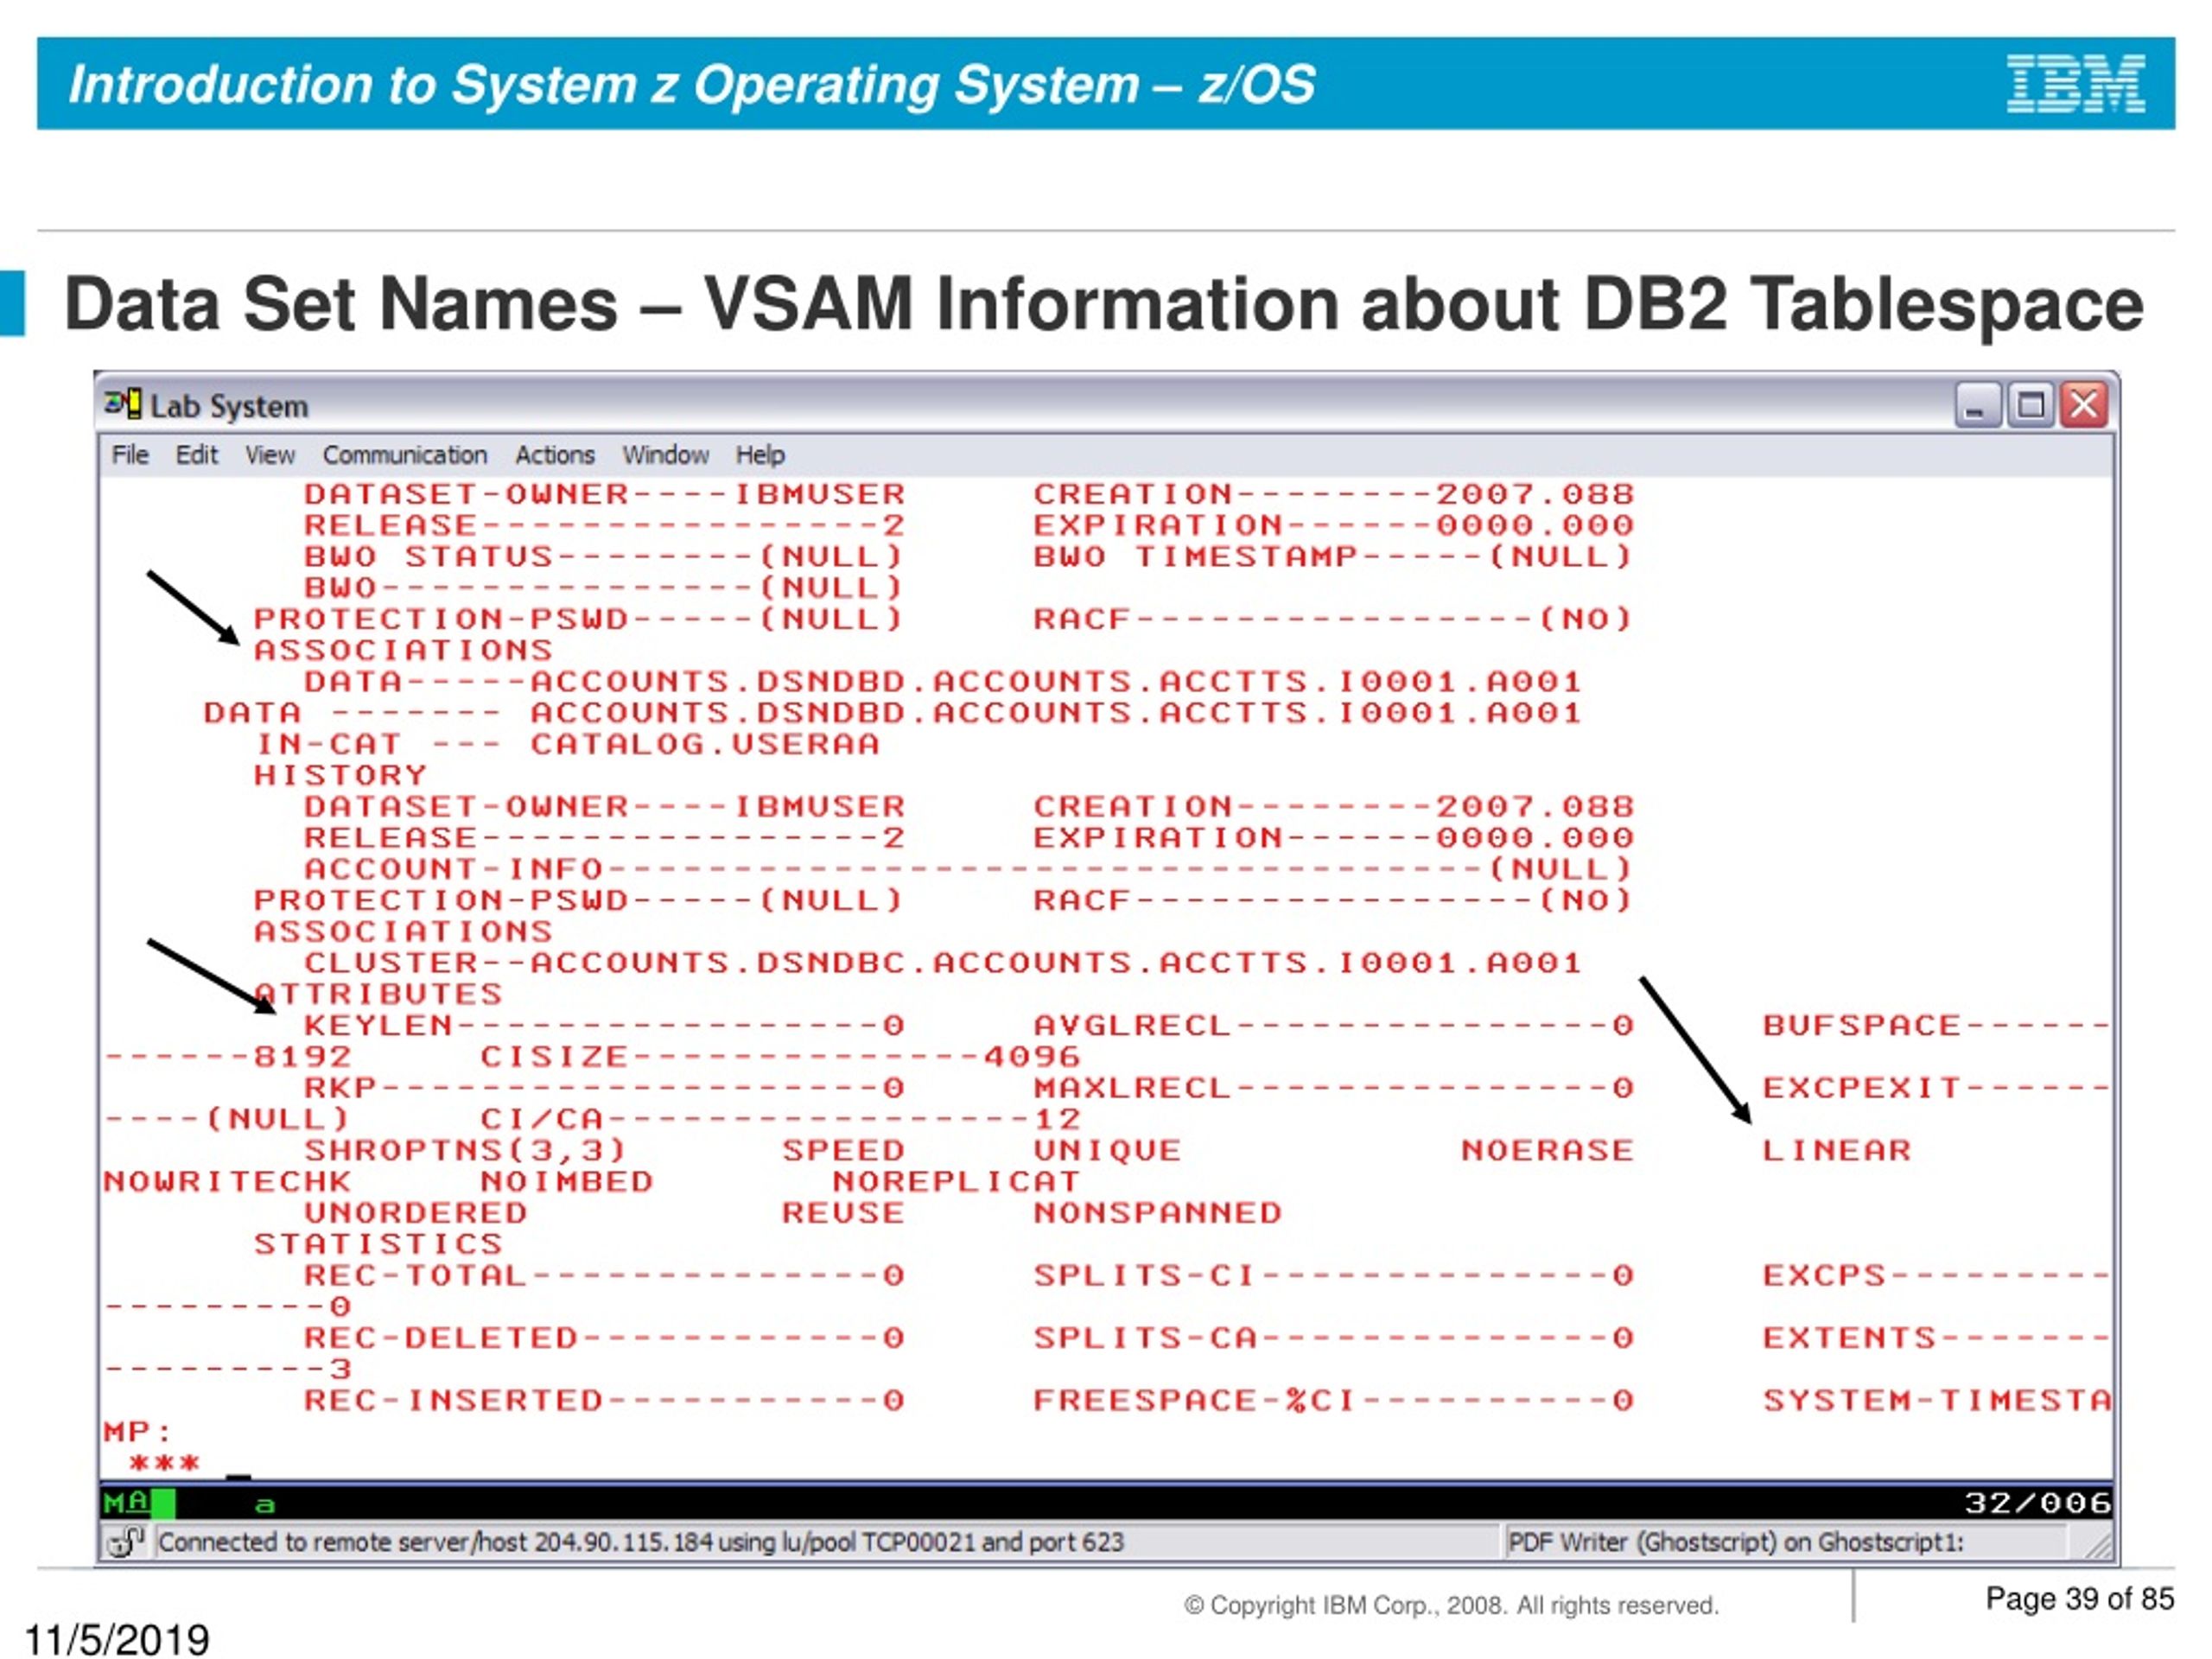This screenshot has width=2212, height=1659.
Task: Open the Window menu
Action: click(x=666, y=455)
